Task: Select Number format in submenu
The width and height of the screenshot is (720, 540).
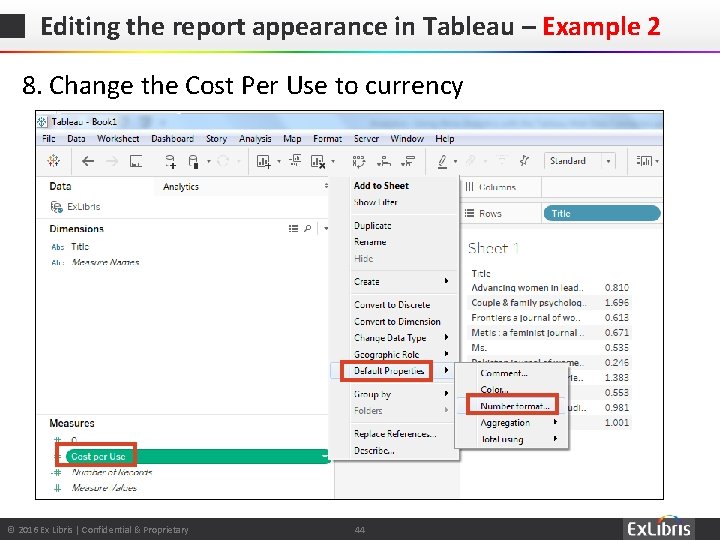Action: click(515, 406)
